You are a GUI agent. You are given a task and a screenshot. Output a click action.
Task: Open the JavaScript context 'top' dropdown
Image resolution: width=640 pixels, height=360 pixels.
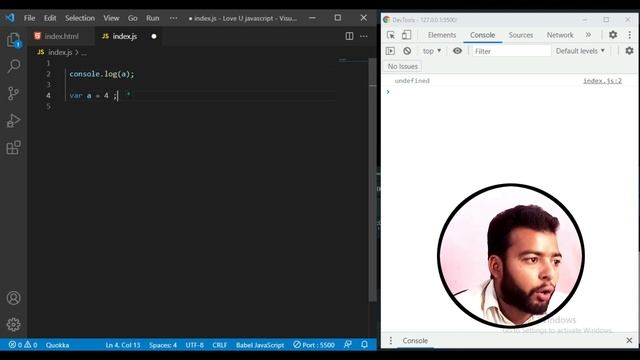432,51
